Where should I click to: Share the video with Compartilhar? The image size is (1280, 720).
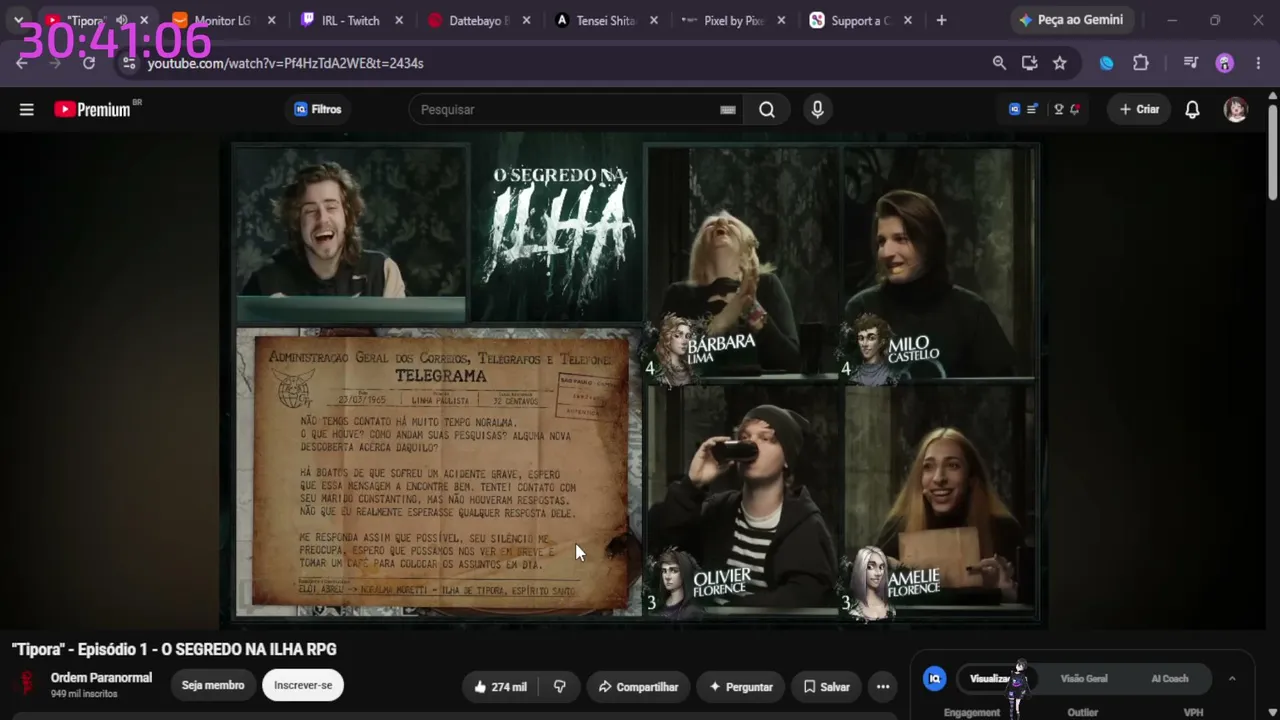tap(638, 687)
